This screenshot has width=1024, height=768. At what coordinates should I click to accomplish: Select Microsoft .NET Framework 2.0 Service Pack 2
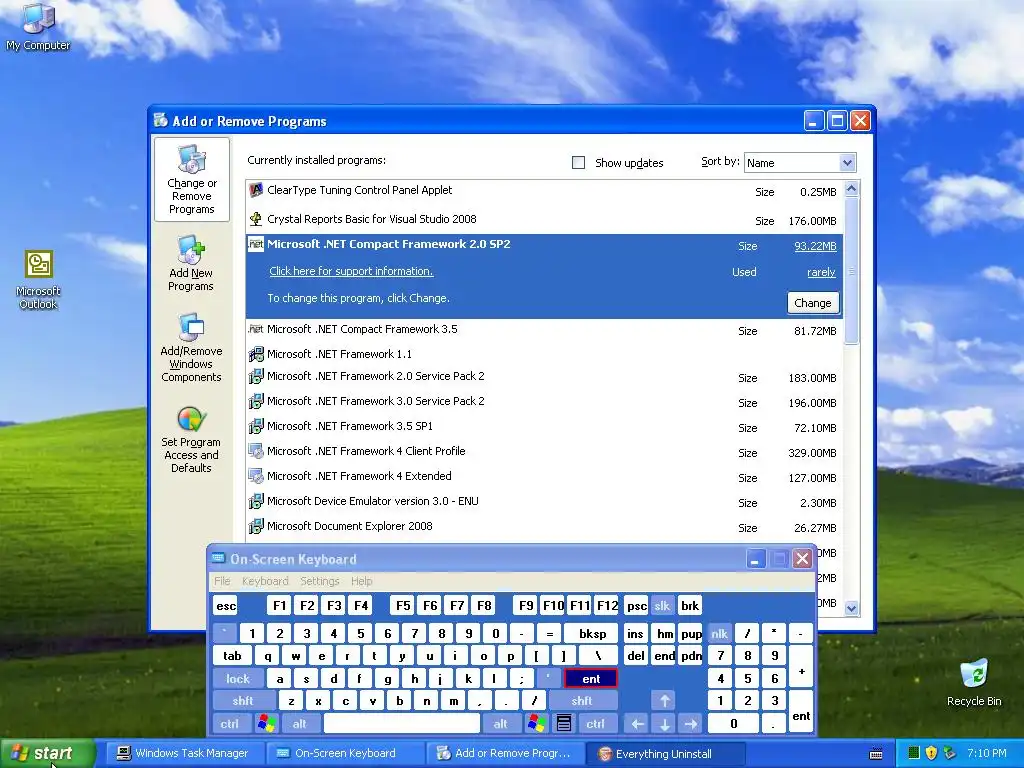pyautogui.click(x=544, y=377)
